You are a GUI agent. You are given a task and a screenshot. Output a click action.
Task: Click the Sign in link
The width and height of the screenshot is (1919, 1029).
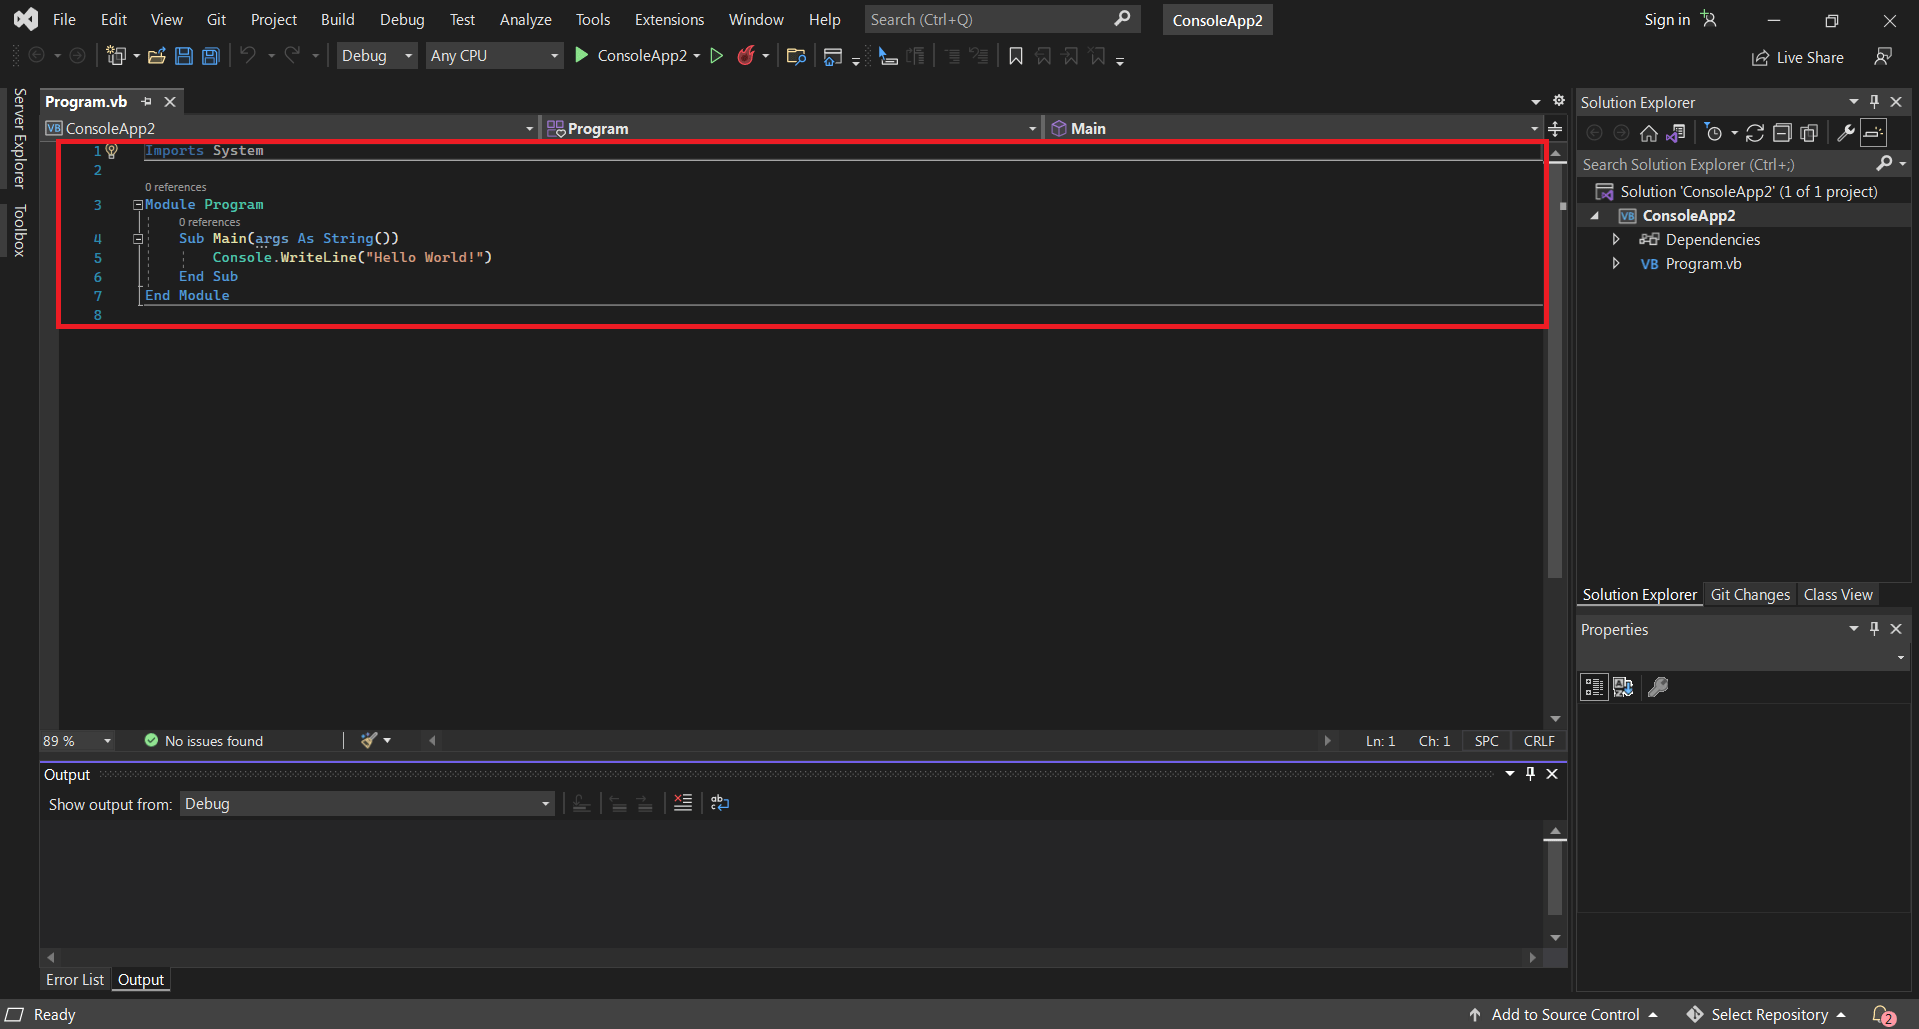[x=1668, y=19]
